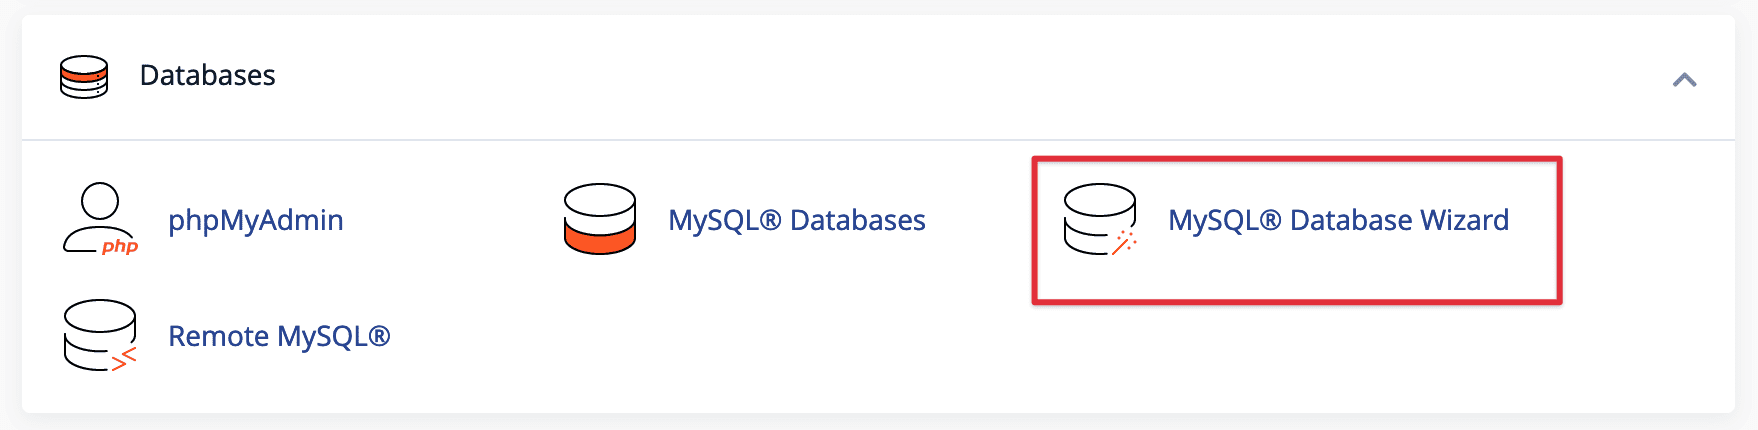Click the Databases section heading text
Screen dimensions: 1758x430
pyautogui.click(x=207, y=75)
